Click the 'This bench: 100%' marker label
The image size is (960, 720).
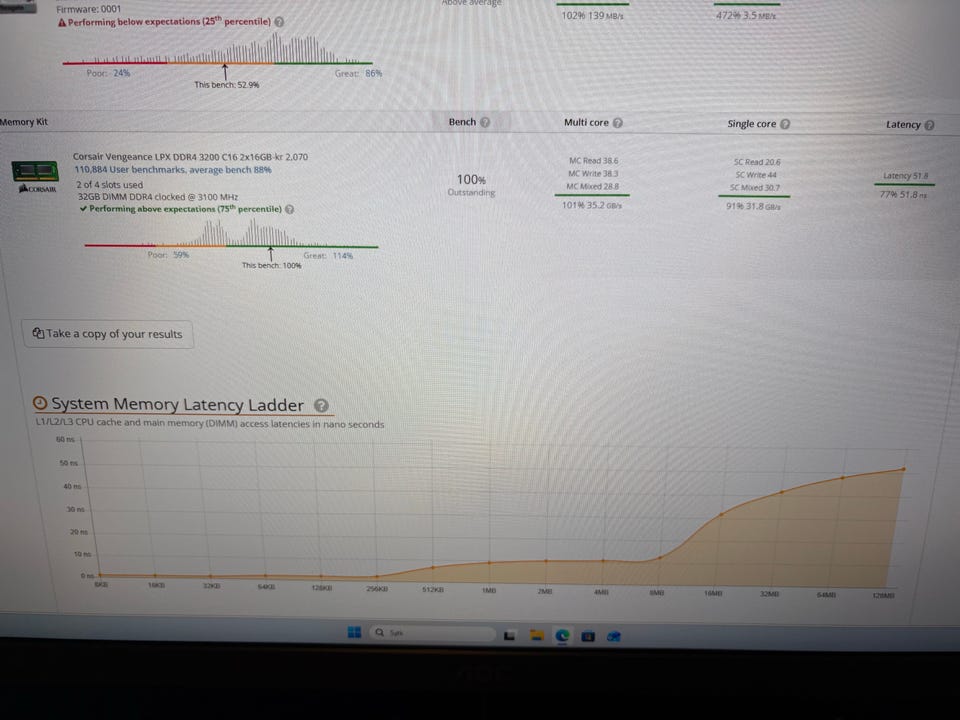click(x=271, y=266)
